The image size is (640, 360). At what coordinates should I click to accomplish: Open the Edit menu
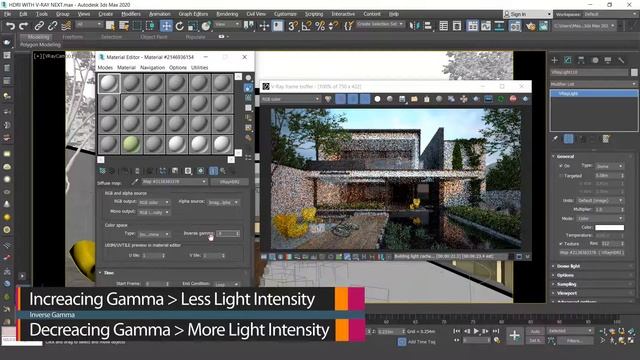pyautogui.click(x=23, y=14)
